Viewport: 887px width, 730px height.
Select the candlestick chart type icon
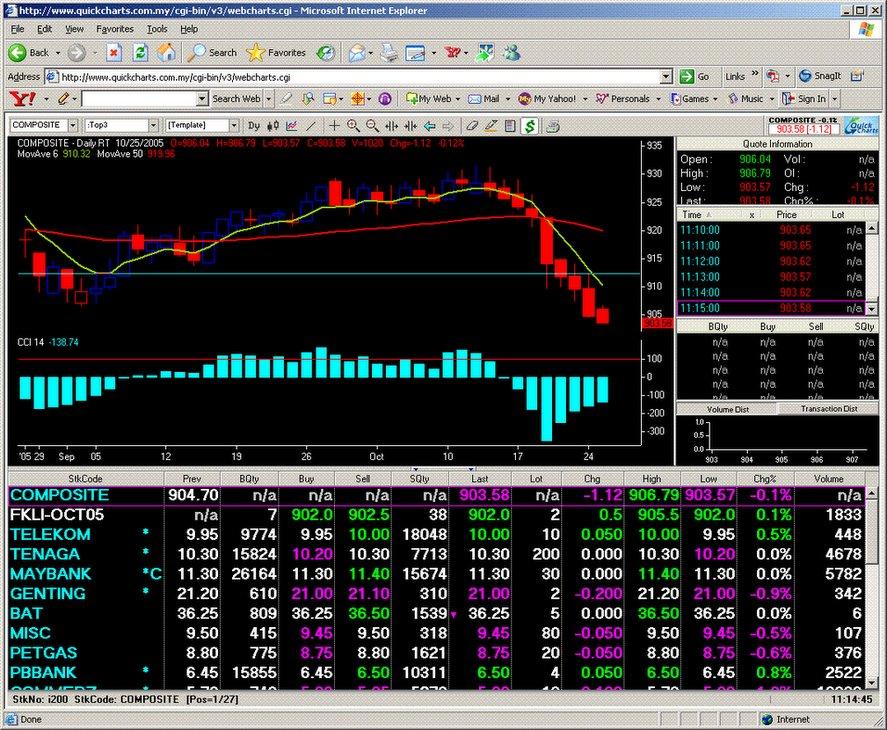[273, 126]
